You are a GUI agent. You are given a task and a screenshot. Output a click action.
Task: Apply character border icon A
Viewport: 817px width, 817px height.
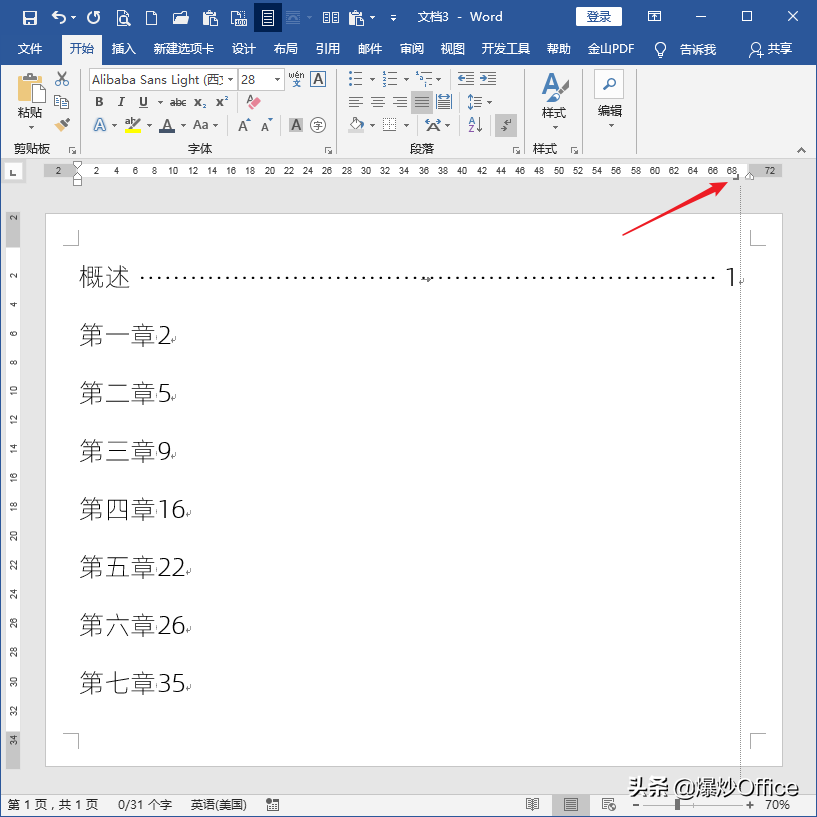318,79
